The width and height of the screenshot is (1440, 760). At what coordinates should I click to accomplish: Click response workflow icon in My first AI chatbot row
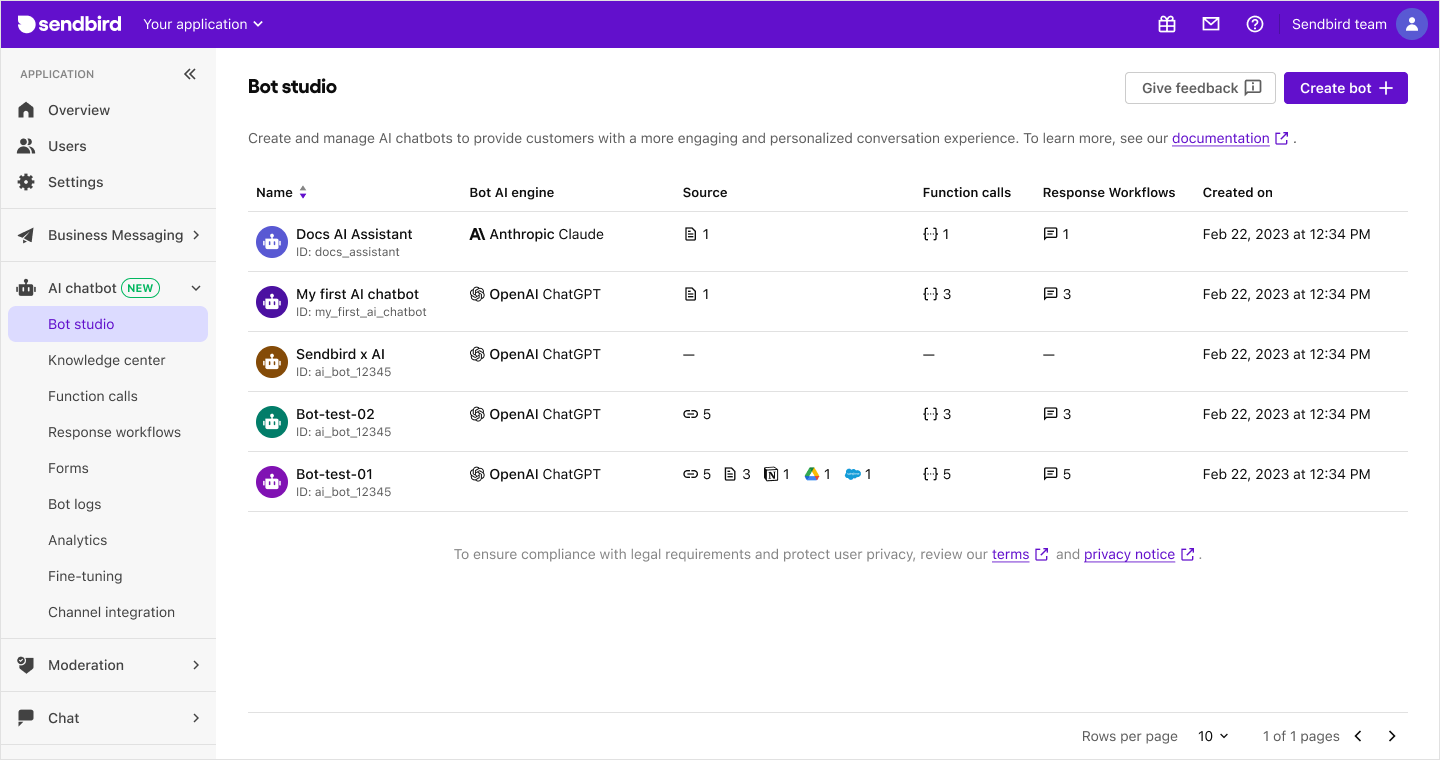(x=1051, y=294)
